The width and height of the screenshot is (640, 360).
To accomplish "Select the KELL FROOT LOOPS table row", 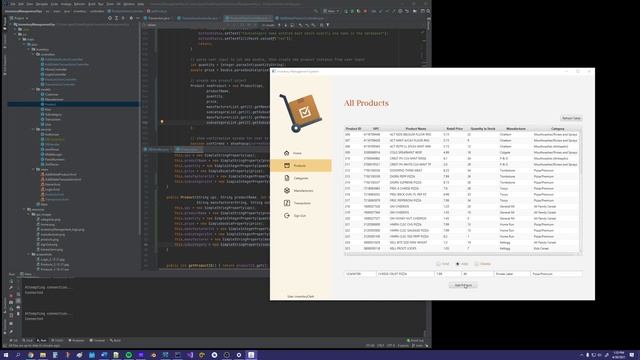I will 461,248.
